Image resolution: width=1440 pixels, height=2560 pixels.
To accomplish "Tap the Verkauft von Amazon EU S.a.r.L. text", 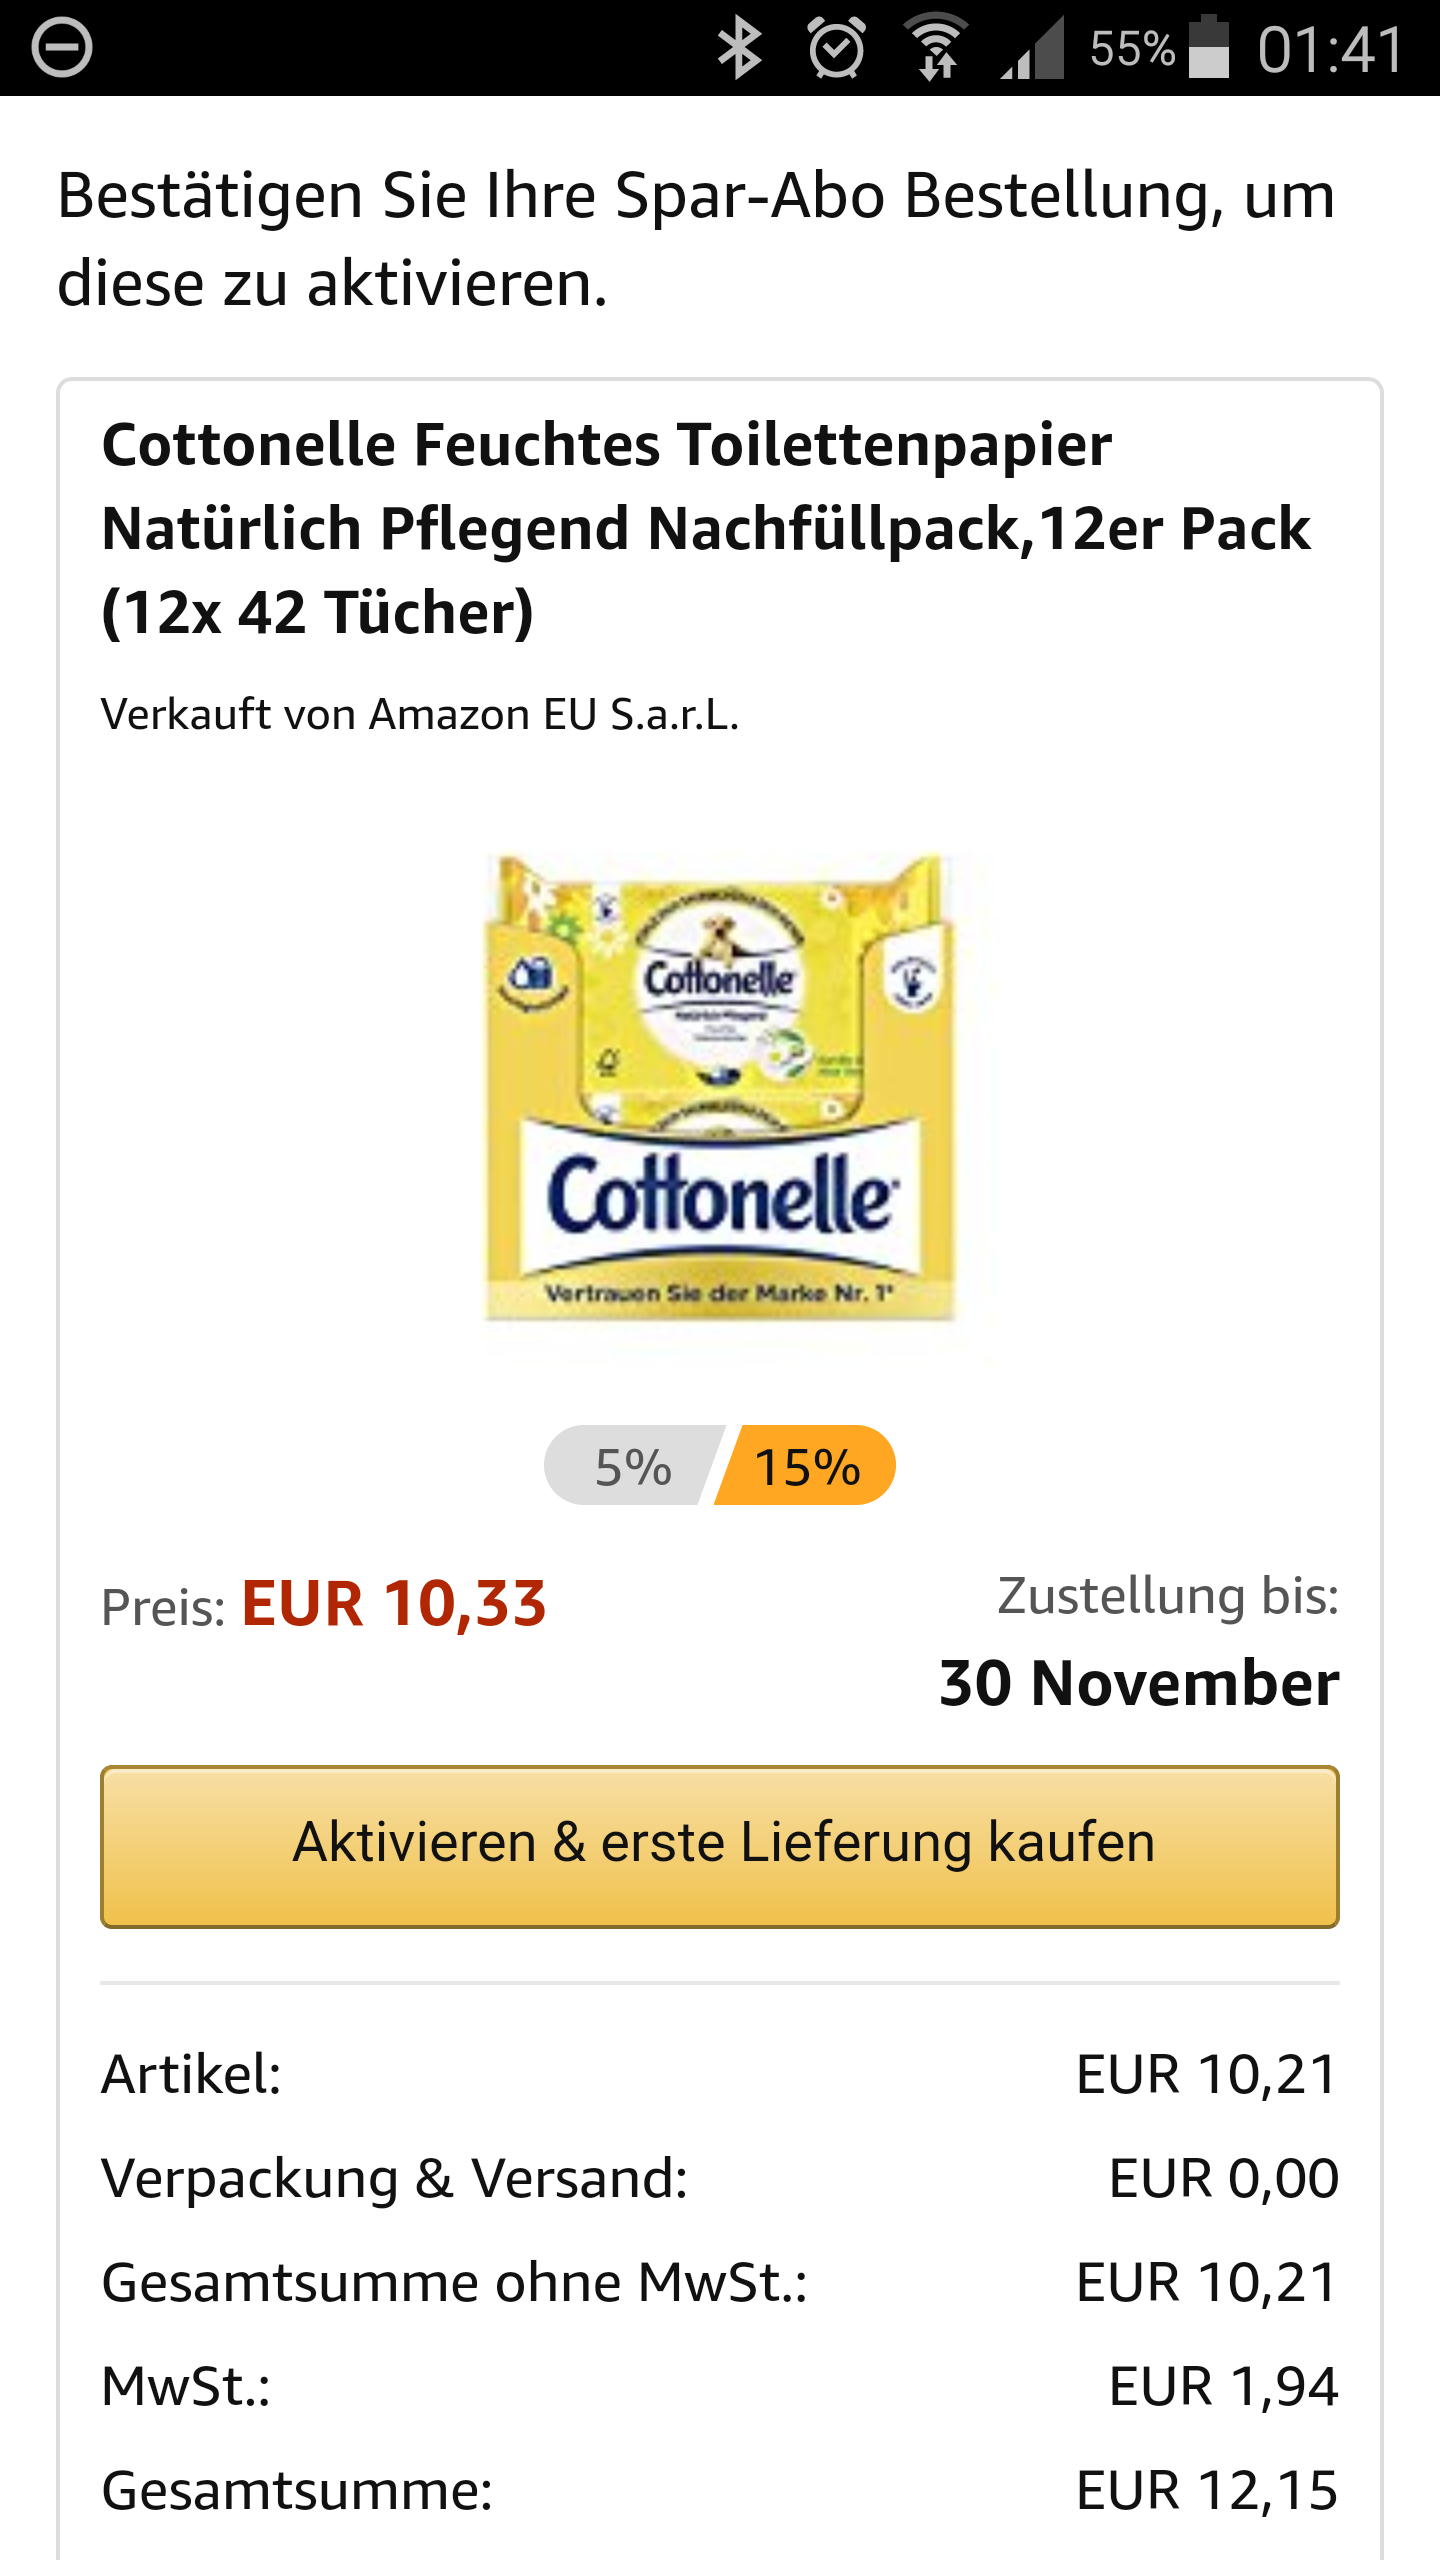I will (420, 715).
